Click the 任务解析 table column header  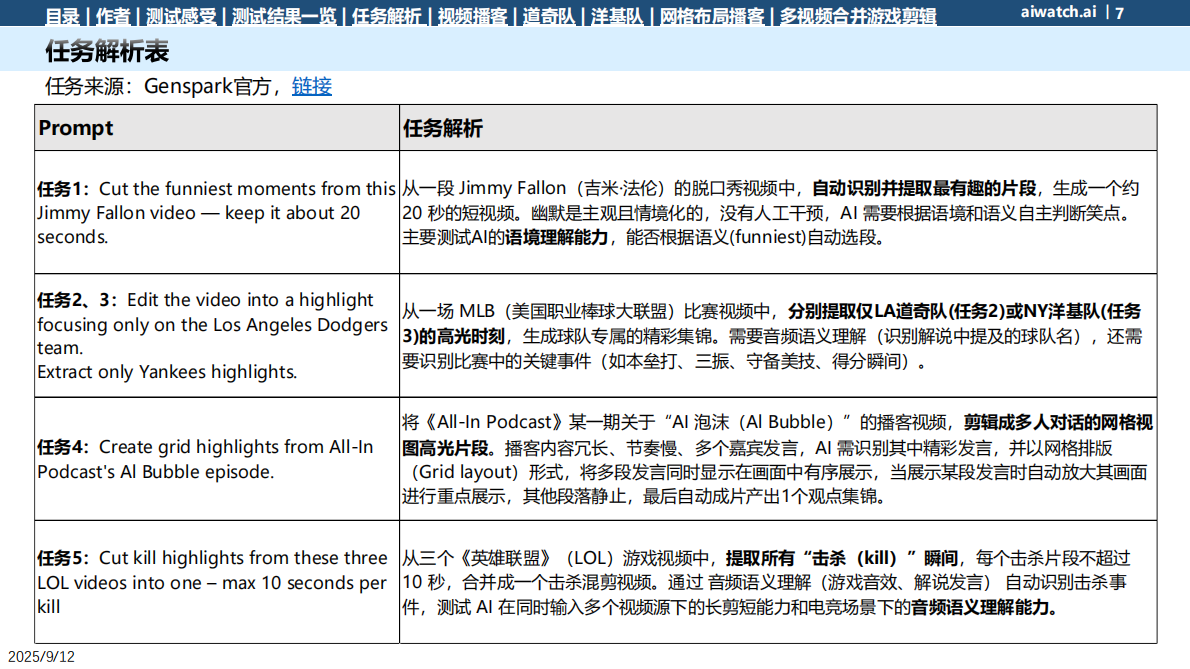442,128
